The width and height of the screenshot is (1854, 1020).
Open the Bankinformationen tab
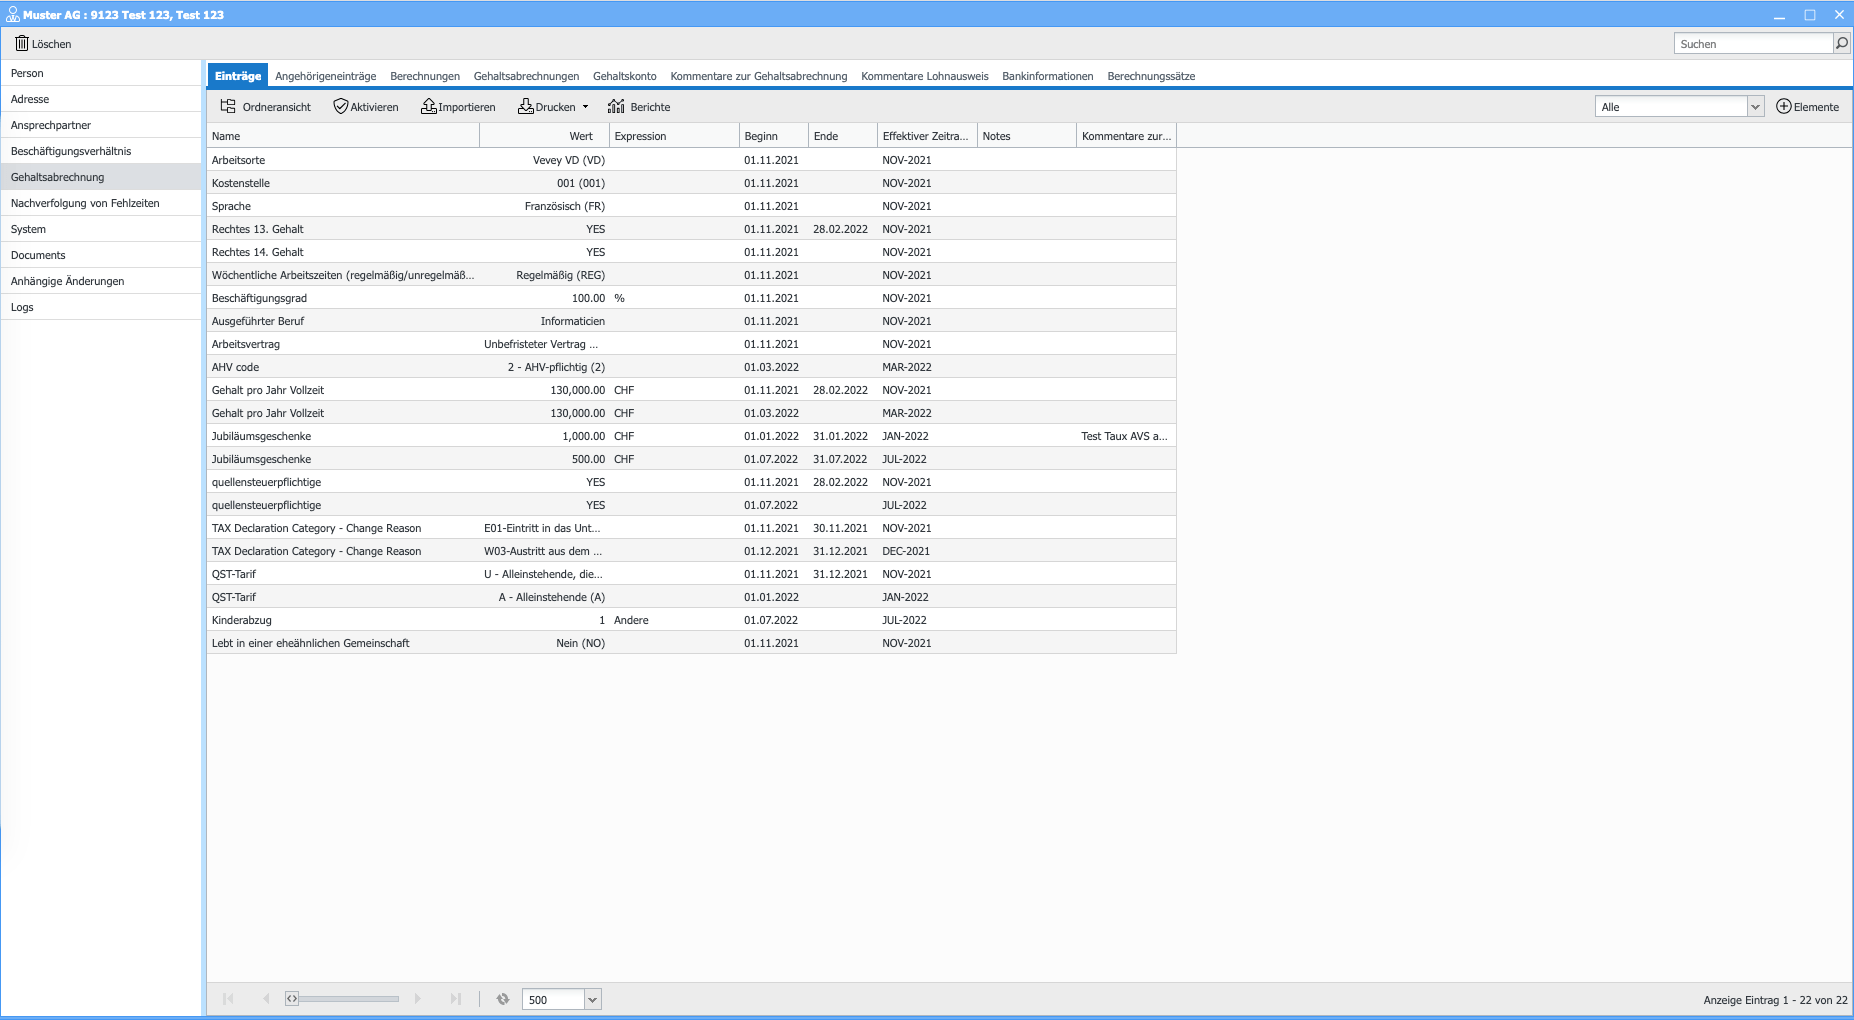click(1047, 76)
